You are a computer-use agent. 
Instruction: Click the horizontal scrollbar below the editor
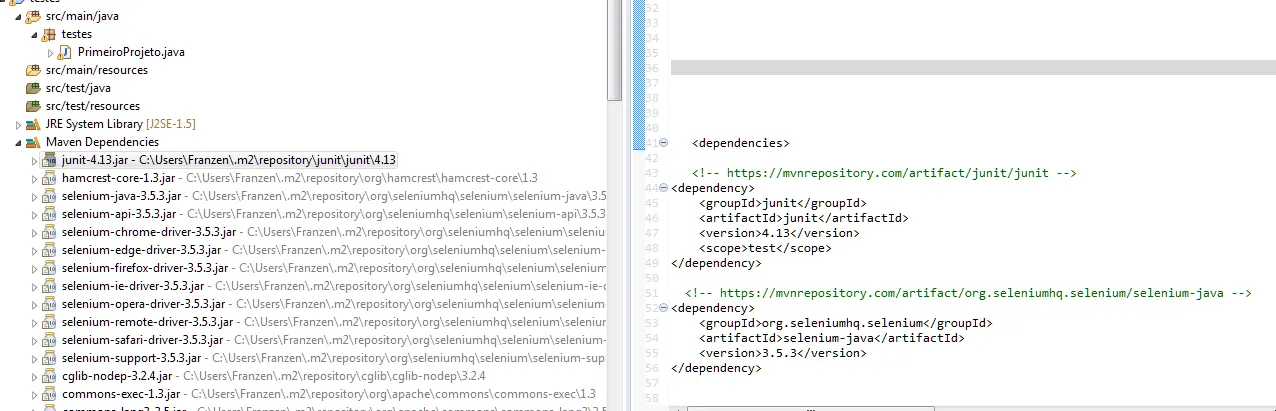pos(810,408)
